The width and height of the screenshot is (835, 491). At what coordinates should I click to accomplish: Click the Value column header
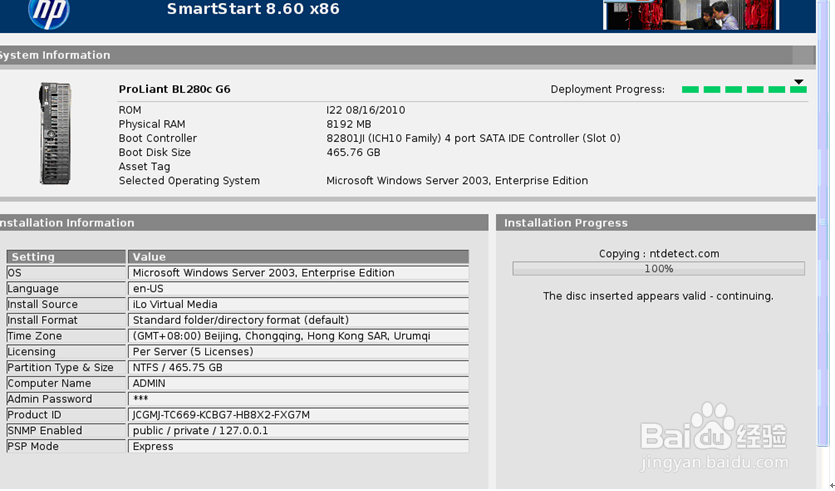point(298,257)
